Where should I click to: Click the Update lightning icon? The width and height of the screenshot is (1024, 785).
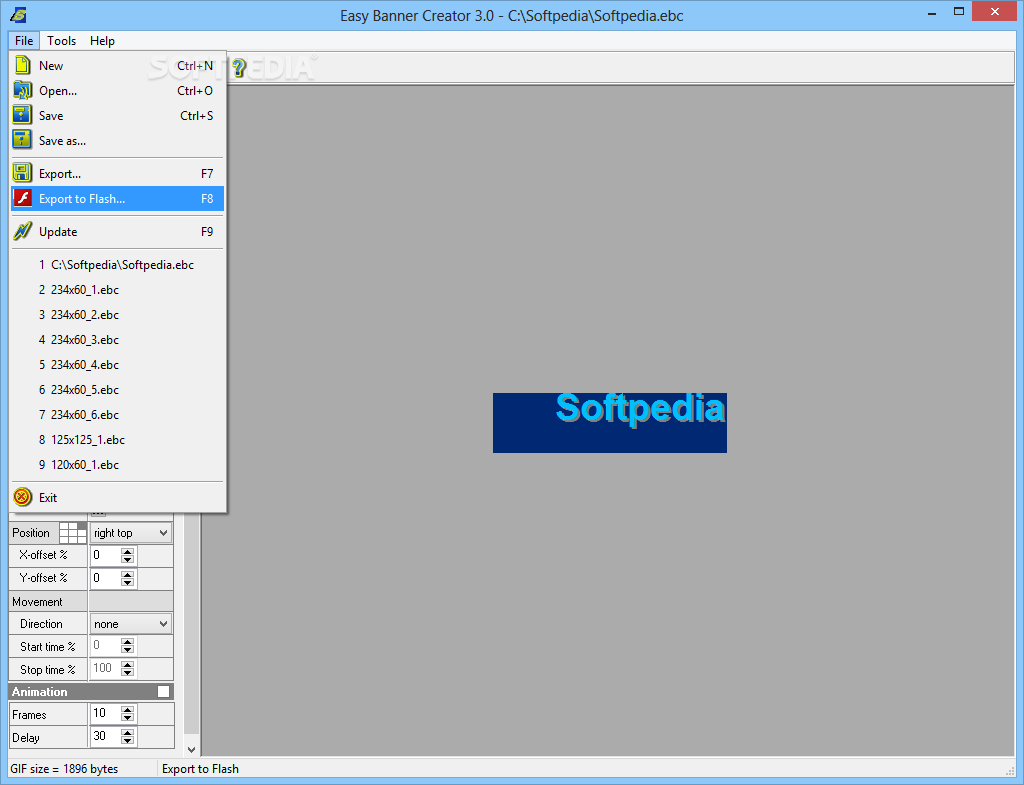[x=22, y=231]
